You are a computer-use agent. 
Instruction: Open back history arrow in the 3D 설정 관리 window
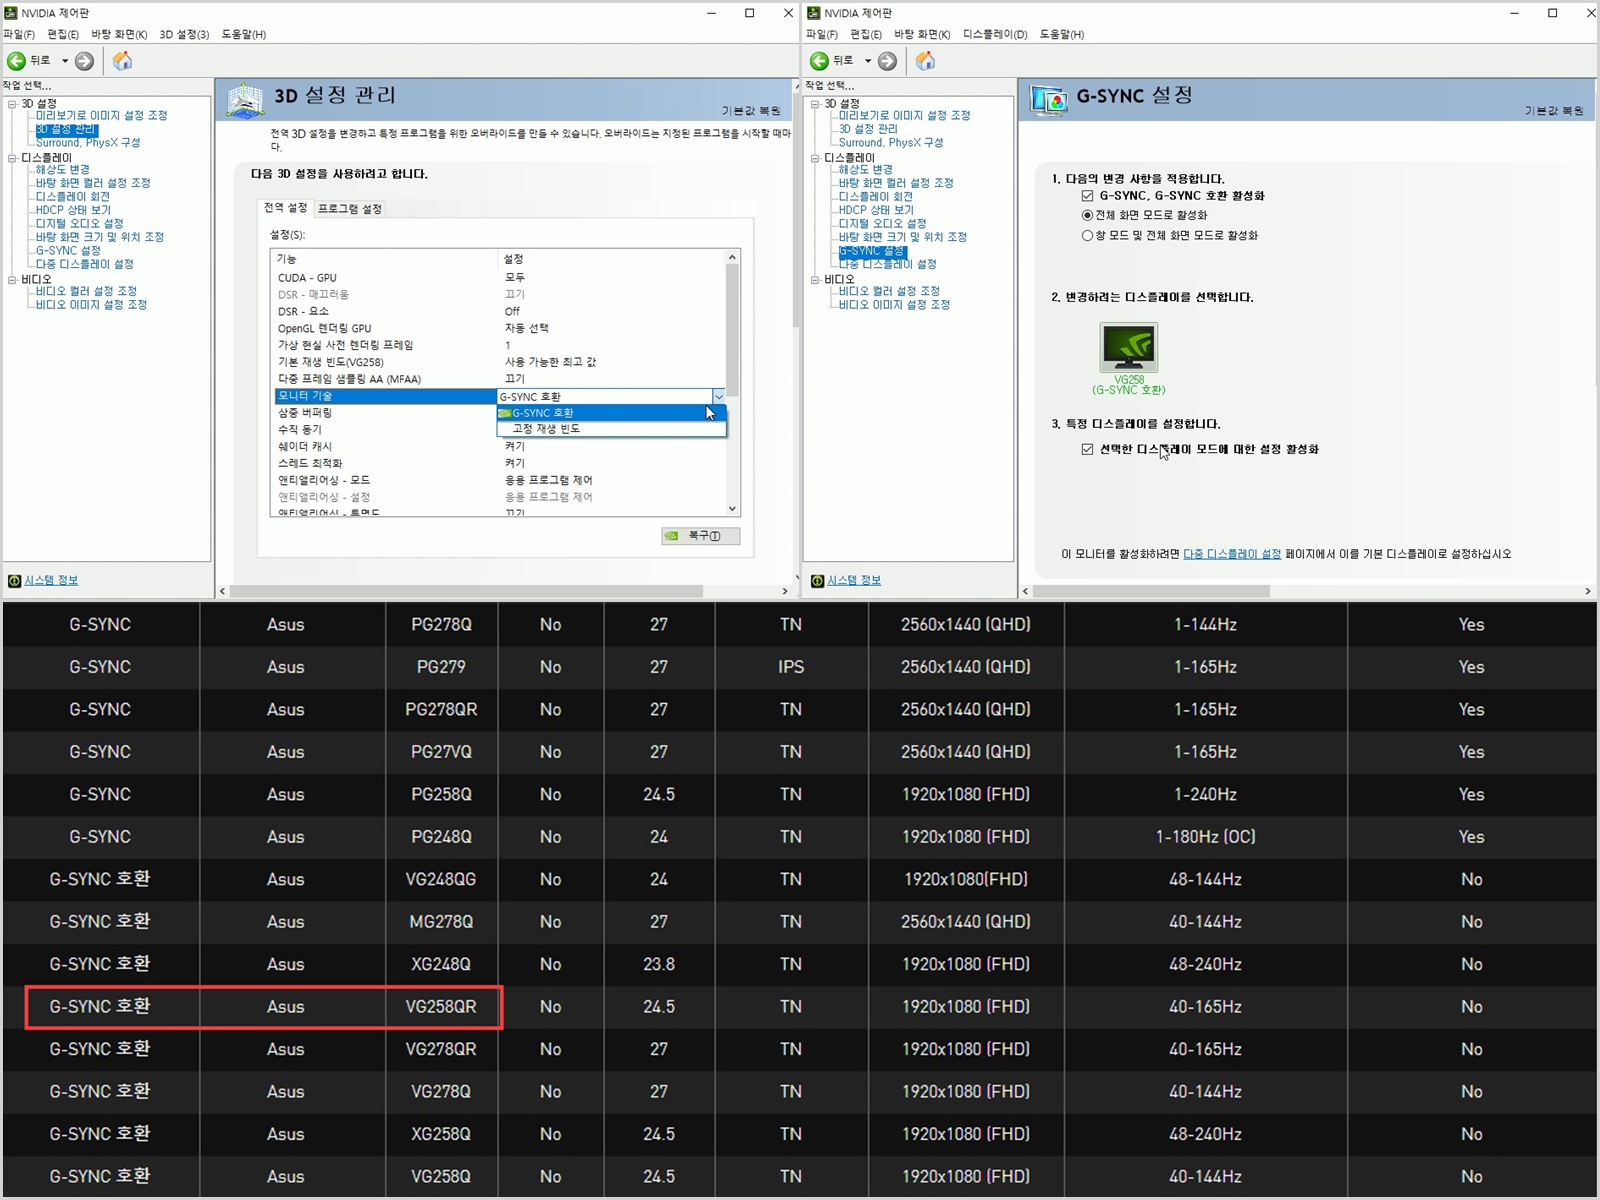pos(65,61)
